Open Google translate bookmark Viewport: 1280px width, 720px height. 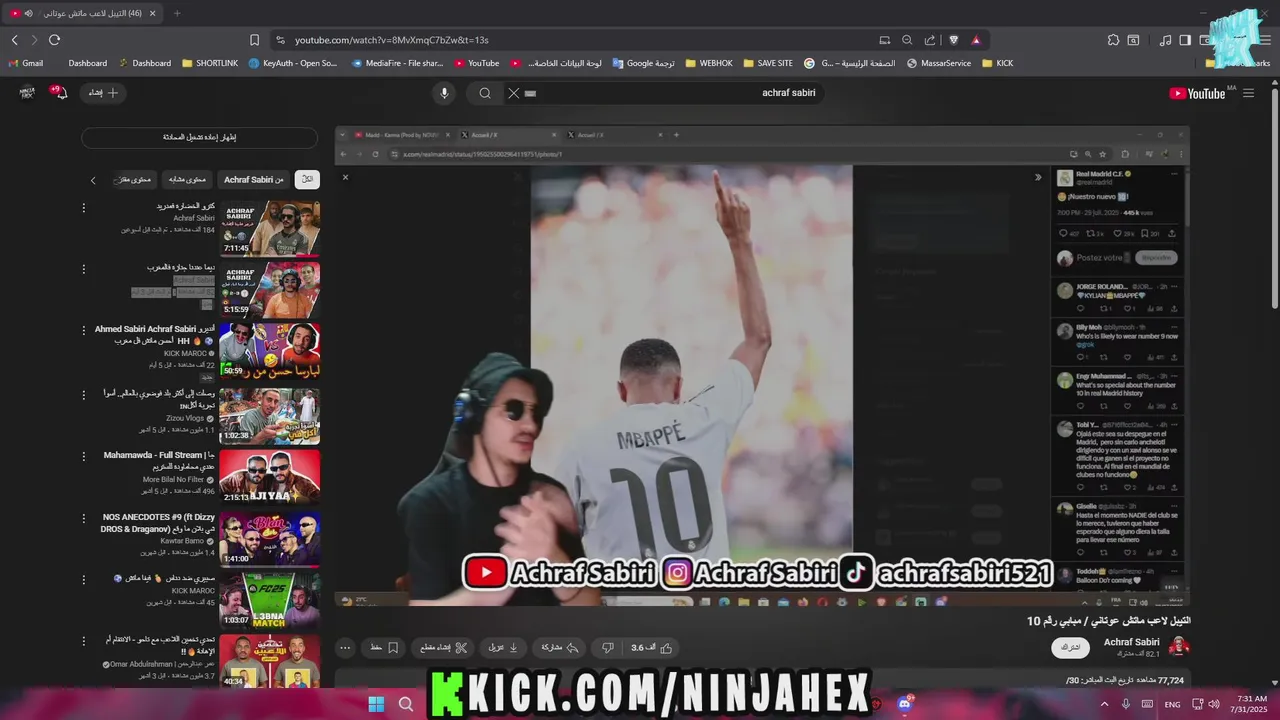[x=643, y=63]
